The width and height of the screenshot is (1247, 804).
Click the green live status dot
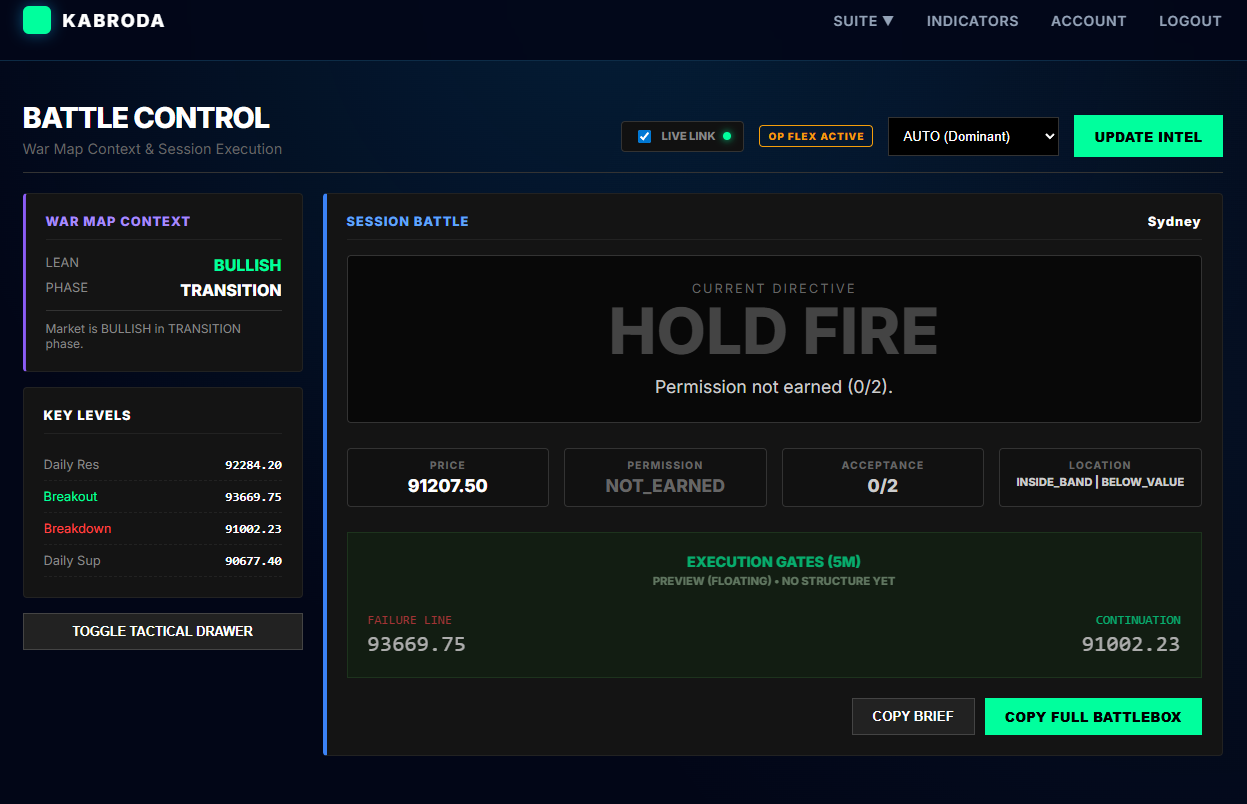point(727,136)
